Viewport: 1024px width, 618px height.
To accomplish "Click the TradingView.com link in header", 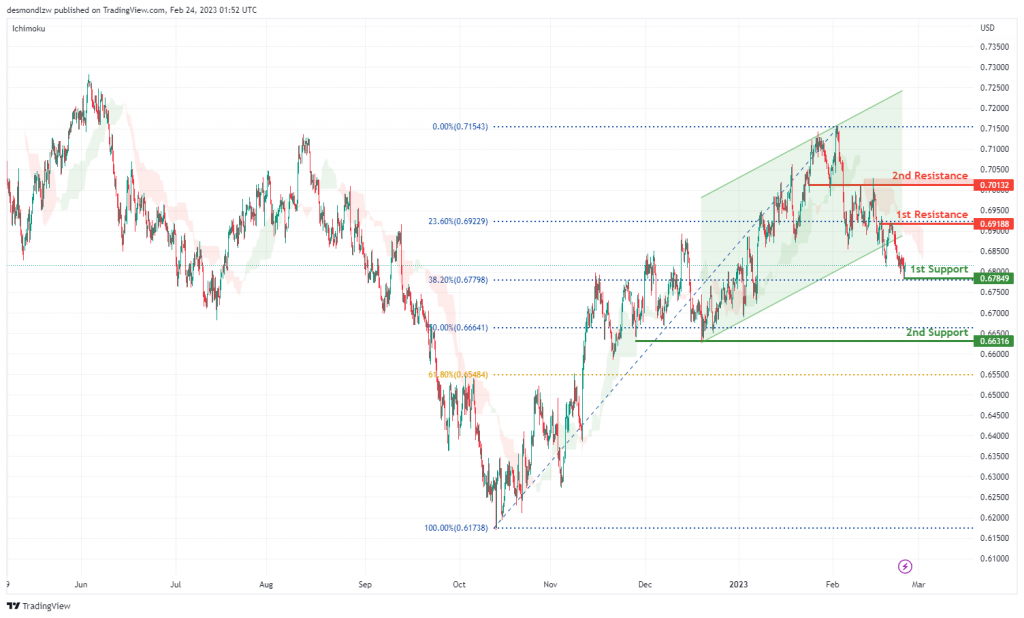I will 134,10.
